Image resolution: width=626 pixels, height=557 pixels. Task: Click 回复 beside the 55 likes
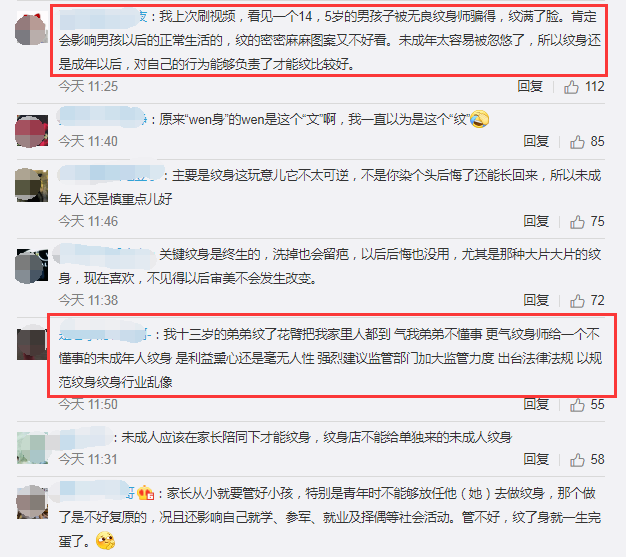coord(536,404)
